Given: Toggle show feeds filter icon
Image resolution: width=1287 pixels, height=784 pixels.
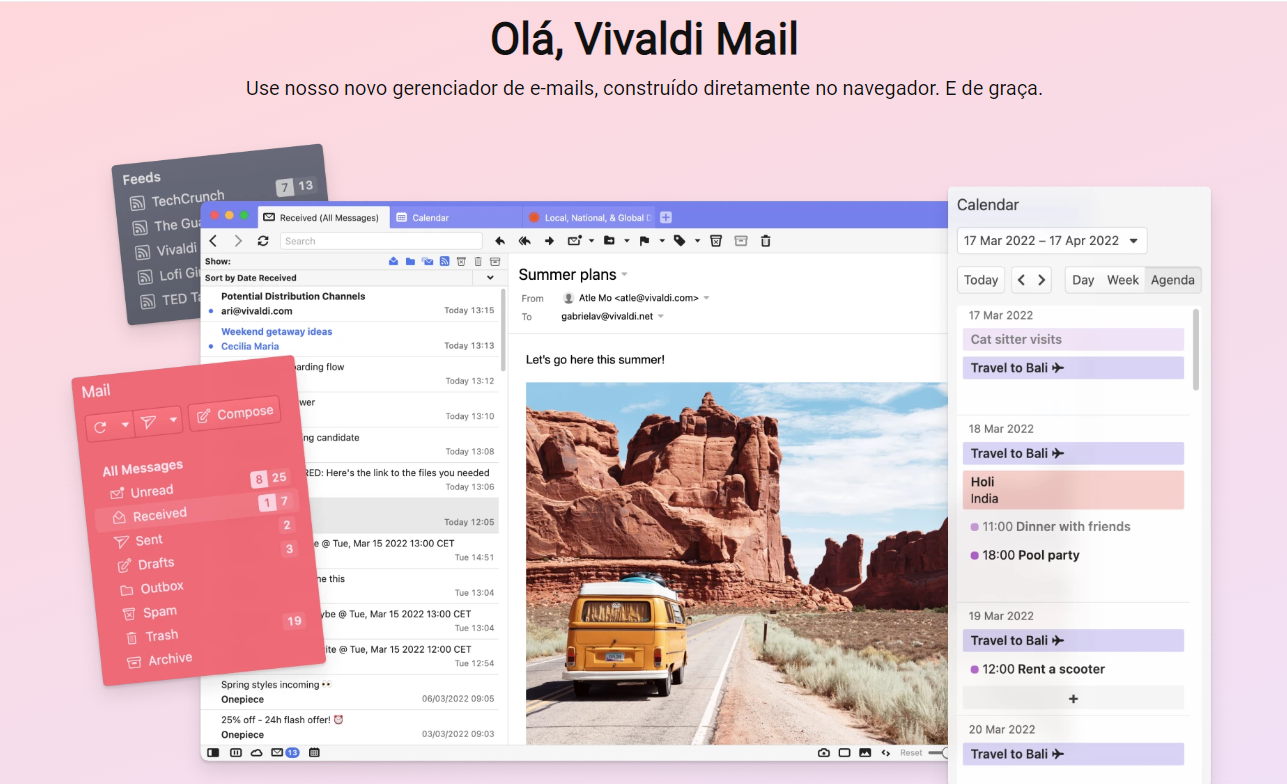Looking at the screenshot, I should click(444, 261).
